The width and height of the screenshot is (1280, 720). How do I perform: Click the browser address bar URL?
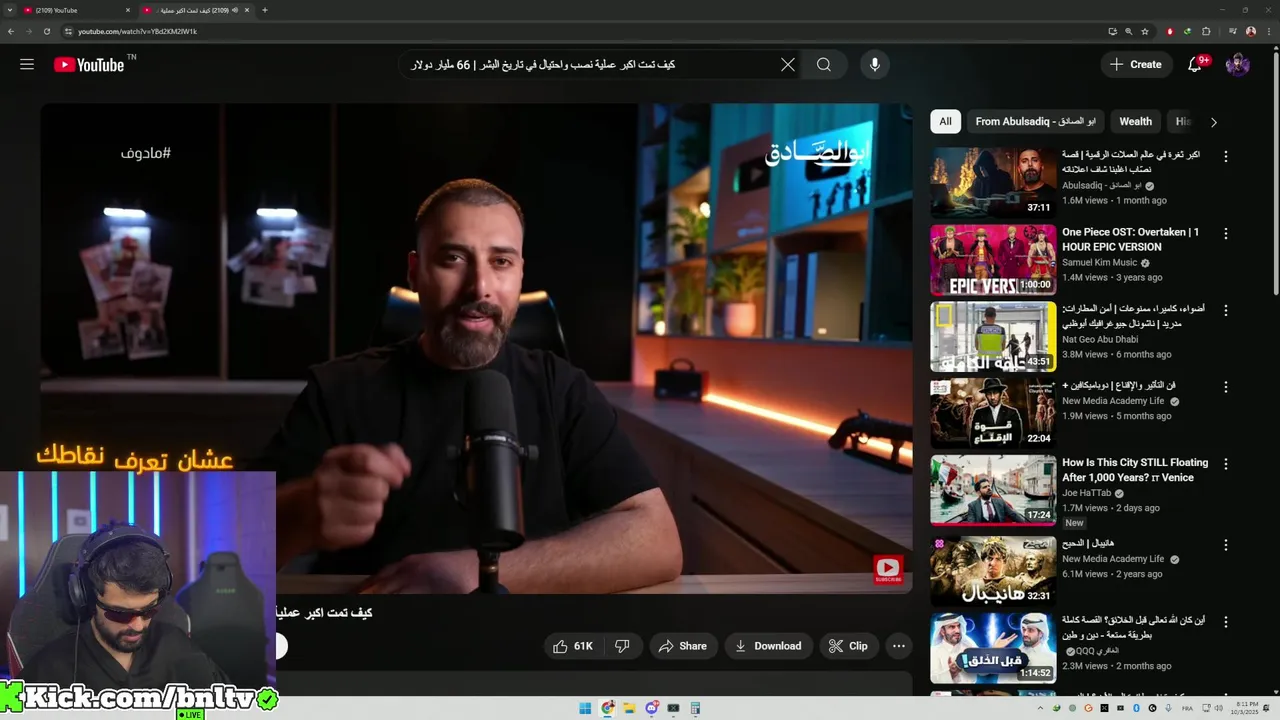[137, 31]
